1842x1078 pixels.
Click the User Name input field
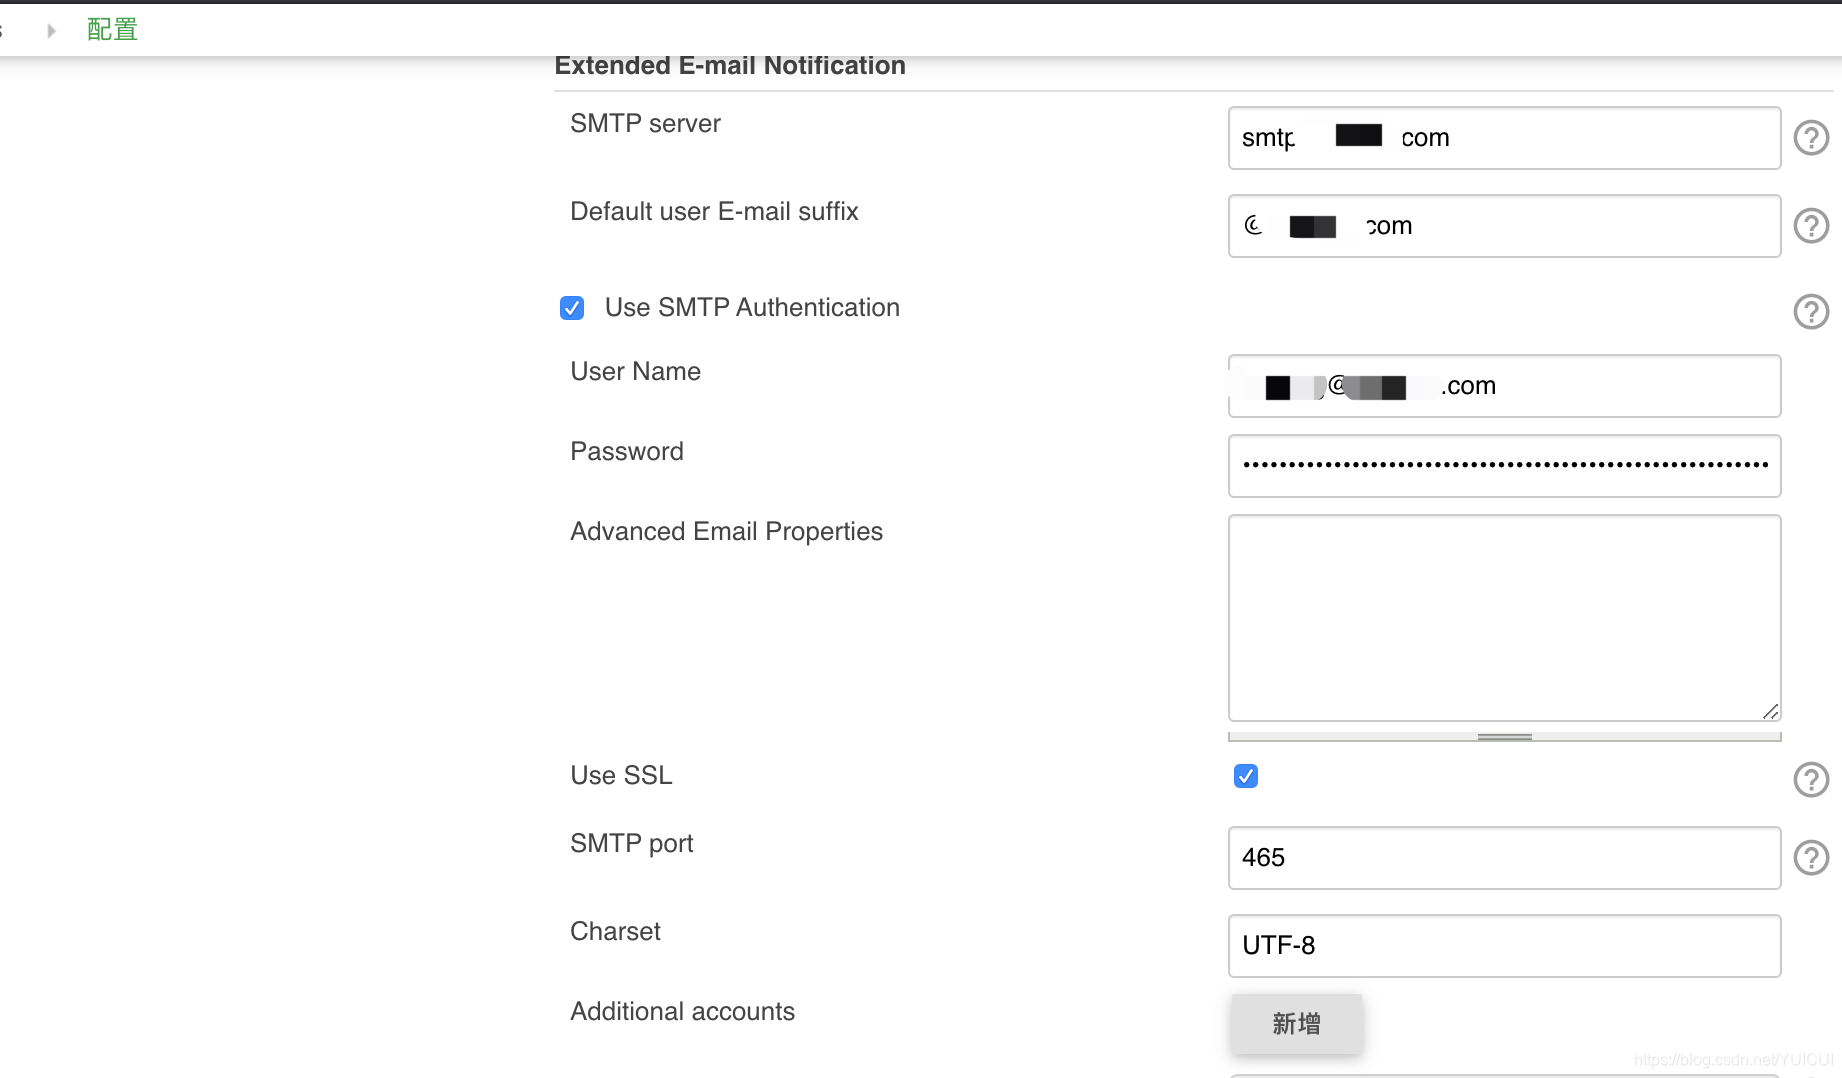[1504, 386]
